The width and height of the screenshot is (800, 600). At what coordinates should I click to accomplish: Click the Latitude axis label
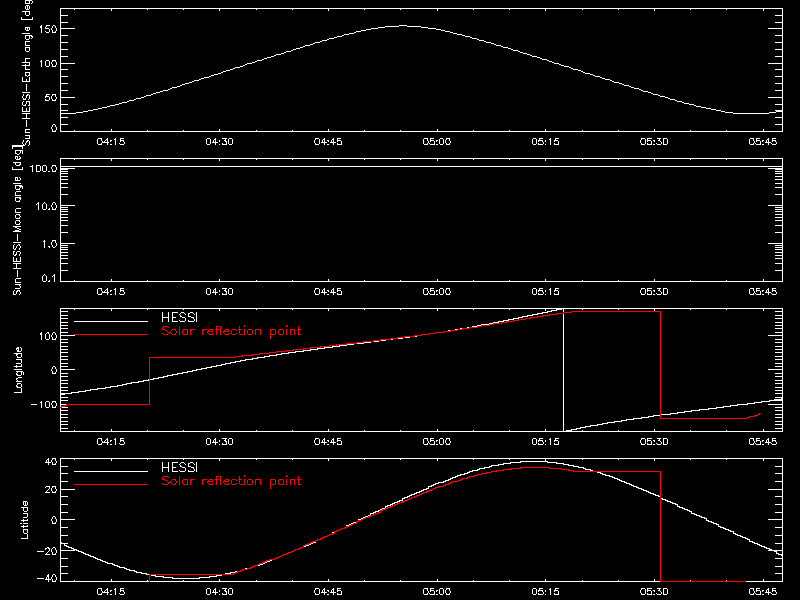click(24, 520)
